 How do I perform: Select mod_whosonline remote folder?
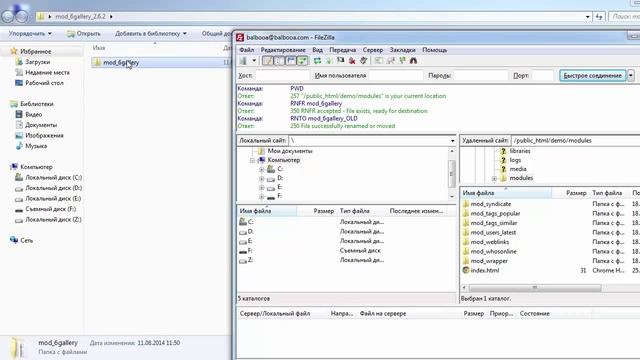[493, 251]
